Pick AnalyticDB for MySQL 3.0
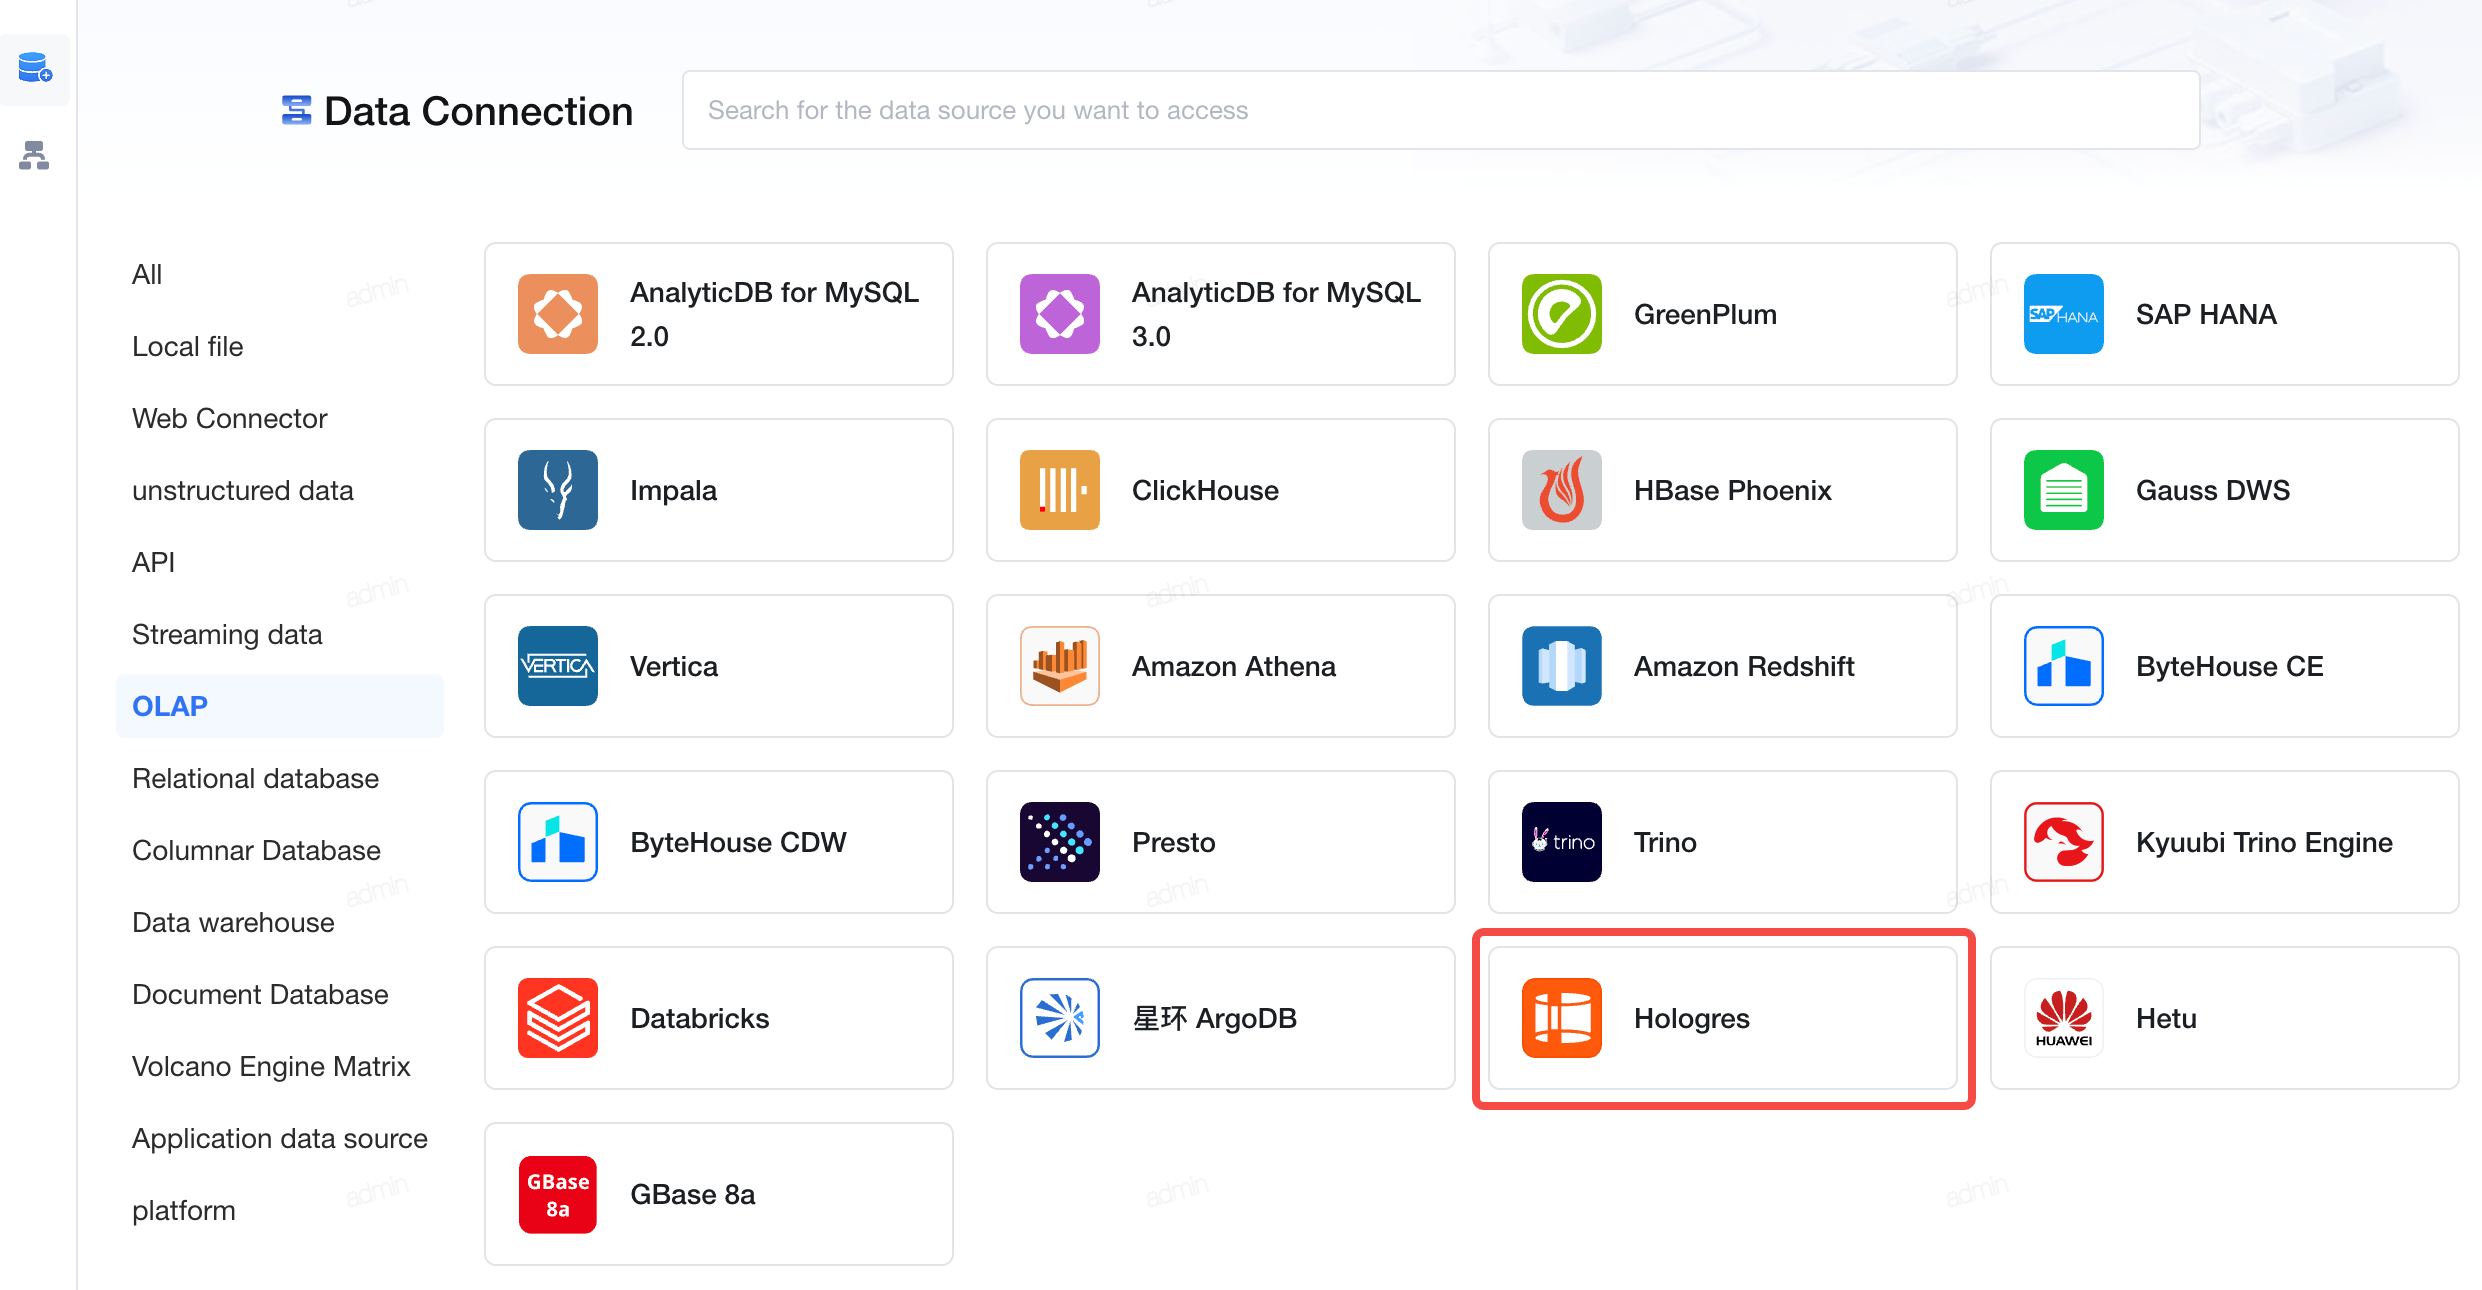 pyautogui.click(x=1221, y=314)
